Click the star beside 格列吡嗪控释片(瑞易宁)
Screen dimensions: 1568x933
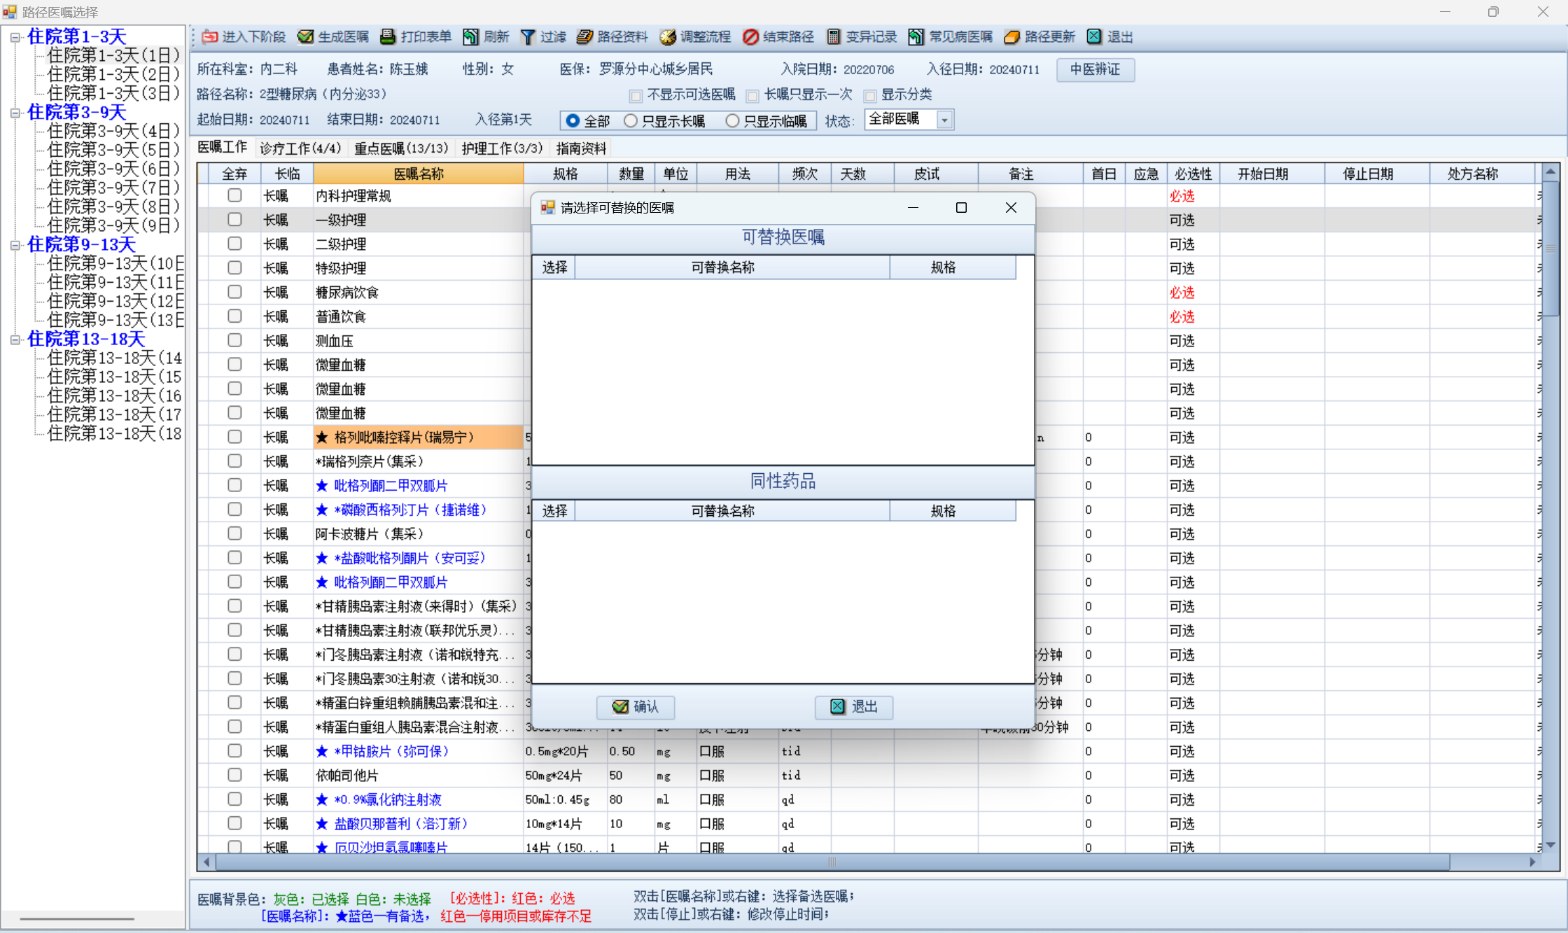tap(322, 437)
